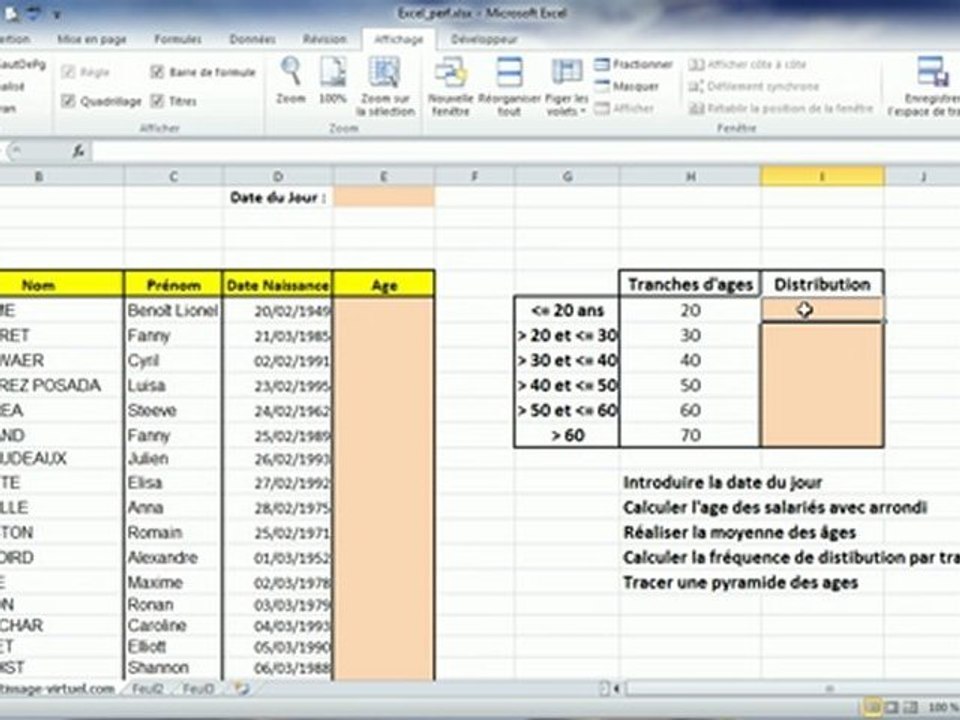This screenshot has height=720, width=960.
Task: Open the Formules tab
Action: 178,39
